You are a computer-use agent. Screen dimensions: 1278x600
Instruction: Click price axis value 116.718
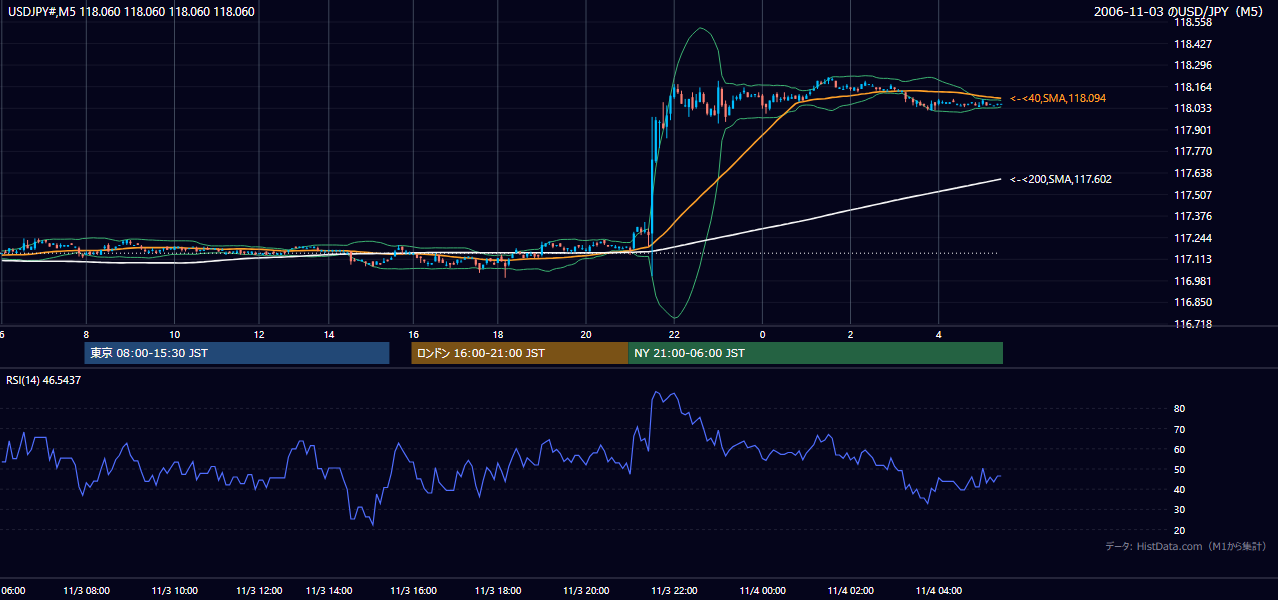click(1193, 324)
